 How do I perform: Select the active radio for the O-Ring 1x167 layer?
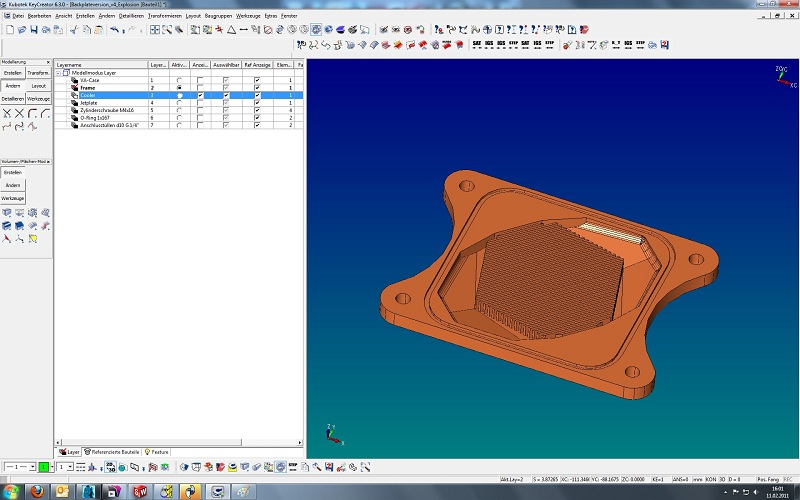(179, 118)
